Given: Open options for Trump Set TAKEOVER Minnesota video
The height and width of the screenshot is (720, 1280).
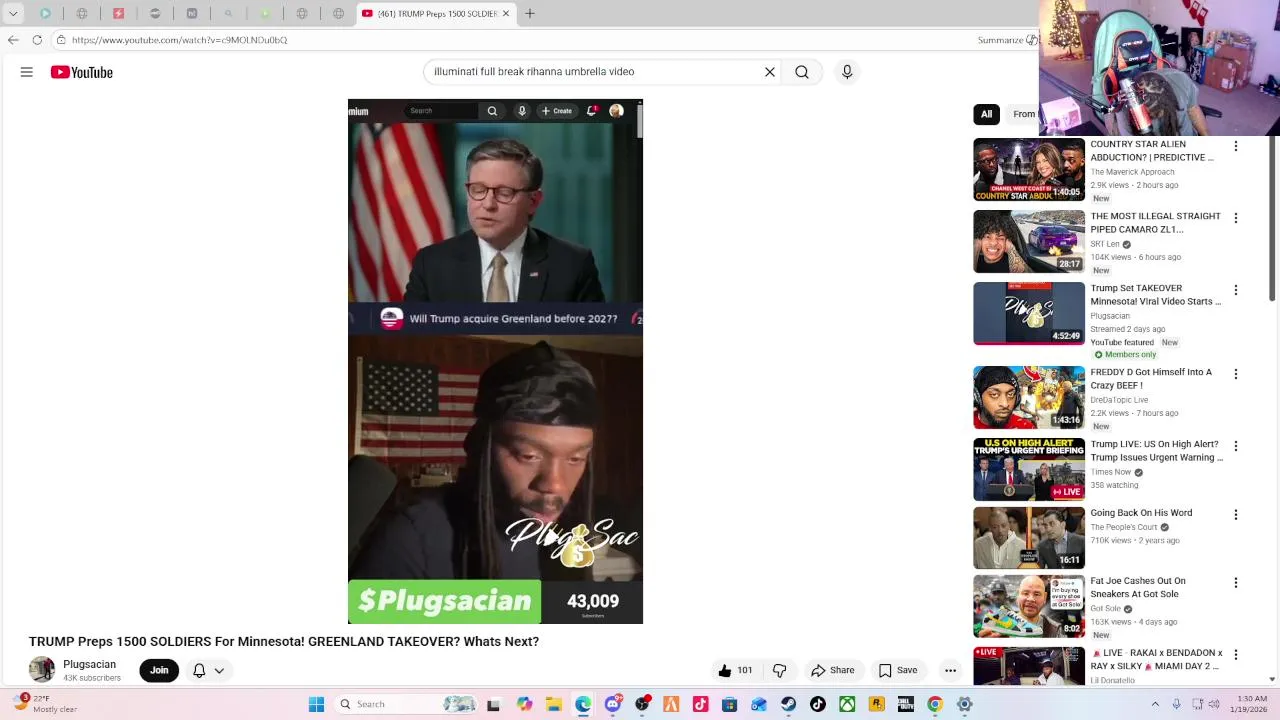Looking at the screenshot, I should [x=1236, y=290].
